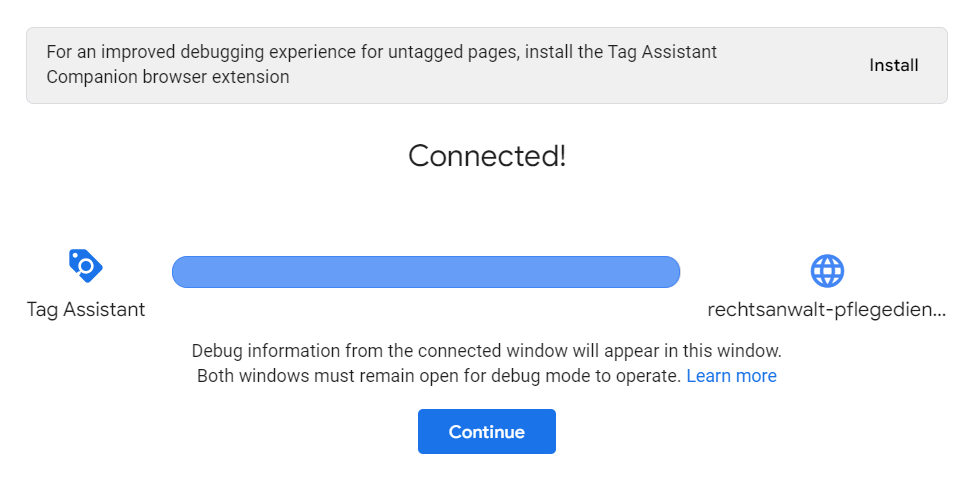Open the Learn more link
The height and width of the screenshot is (497, 971).
click(731, 376)
